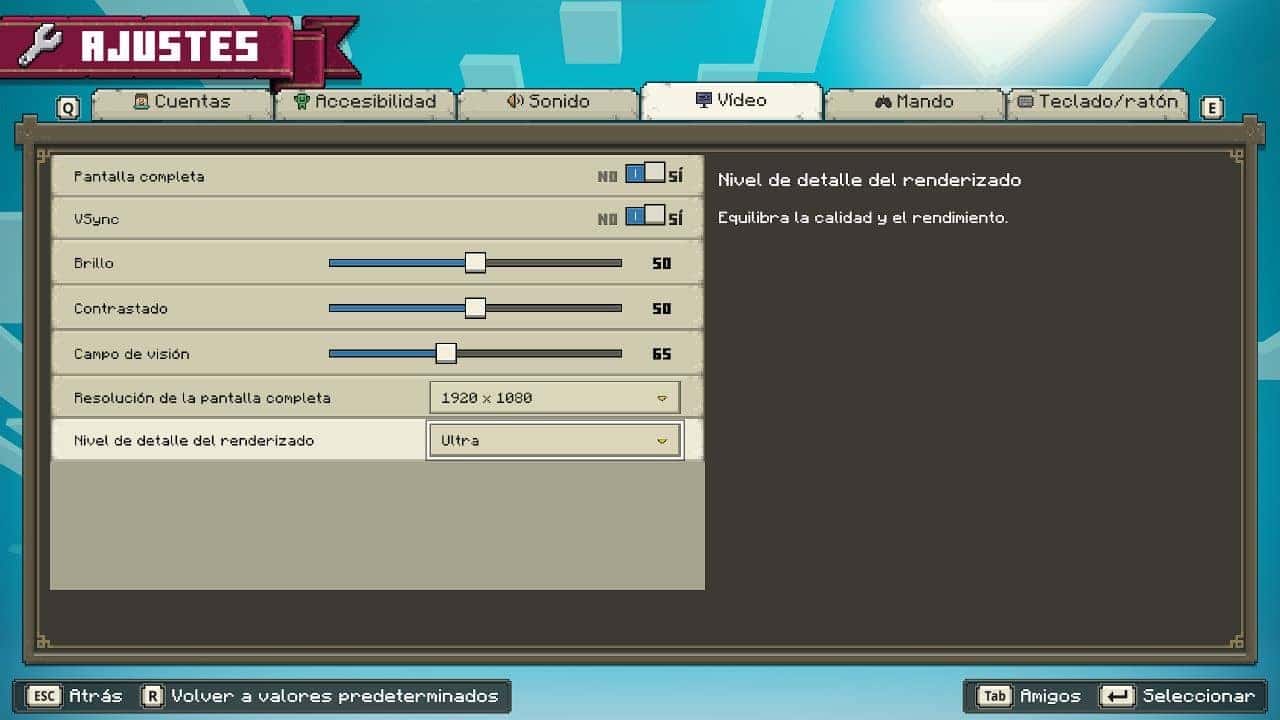Click the Atrás back button label
1280x720 pixels.
click(x=96, y=696)
